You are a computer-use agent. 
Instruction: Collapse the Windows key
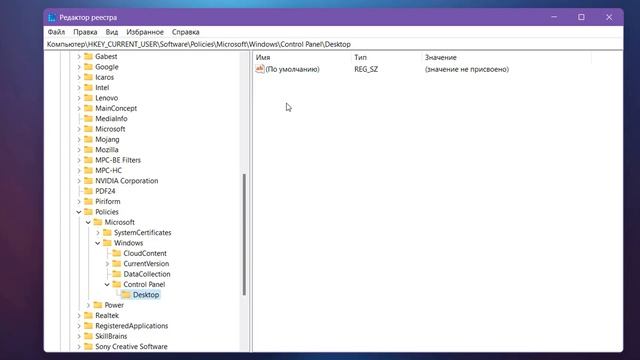point(98,243)
